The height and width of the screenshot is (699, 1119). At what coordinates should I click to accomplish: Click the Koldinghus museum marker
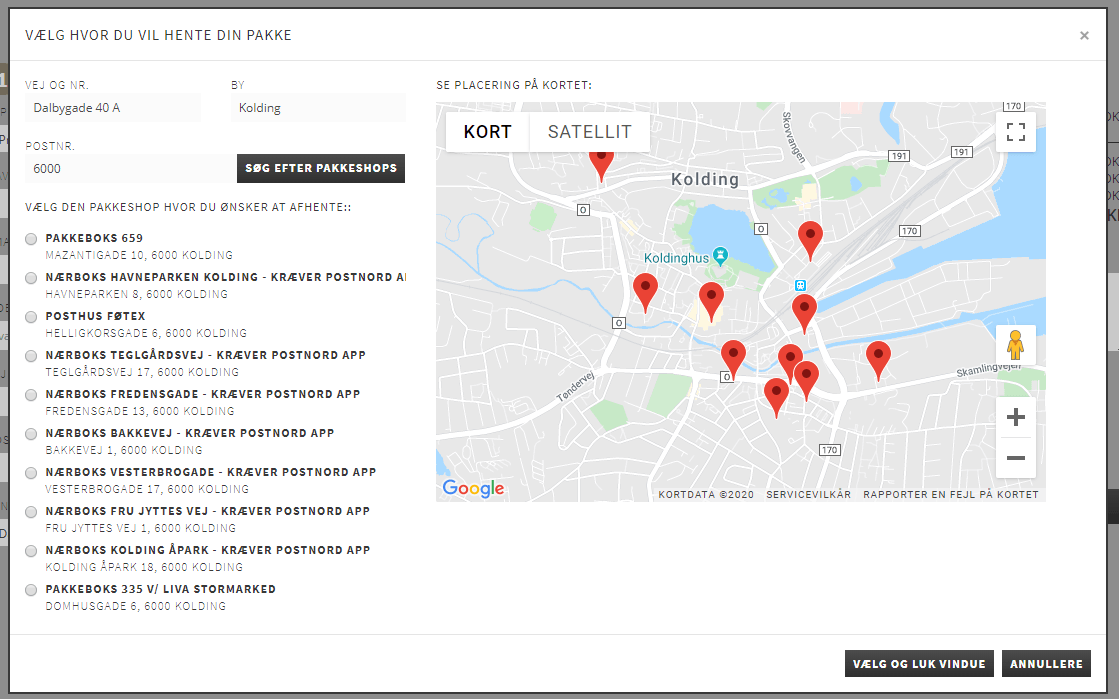[x=721, y=254]
